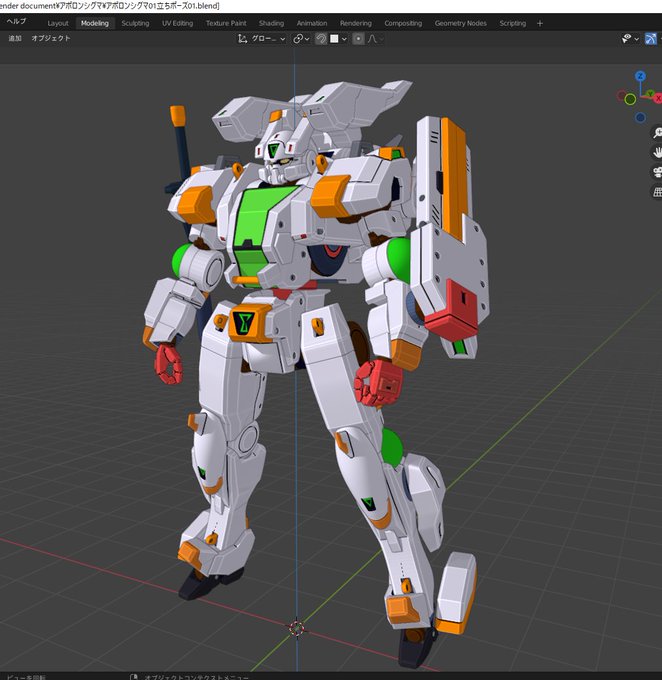Open the proportional falloff curve dropdown
The height and width of the screenshot is (680, 662).
coord(375,39)
